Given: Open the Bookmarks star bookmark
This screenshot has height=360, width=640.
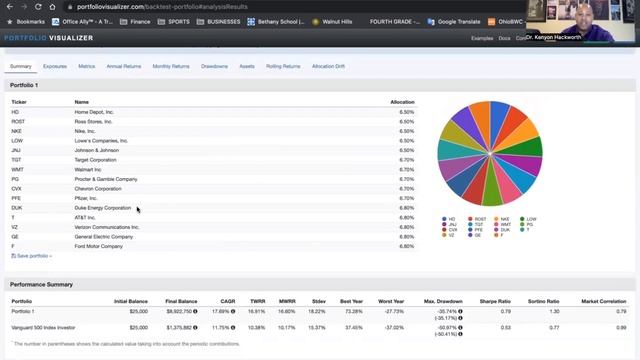Looking at the screenshot, I should coord(26,22).
